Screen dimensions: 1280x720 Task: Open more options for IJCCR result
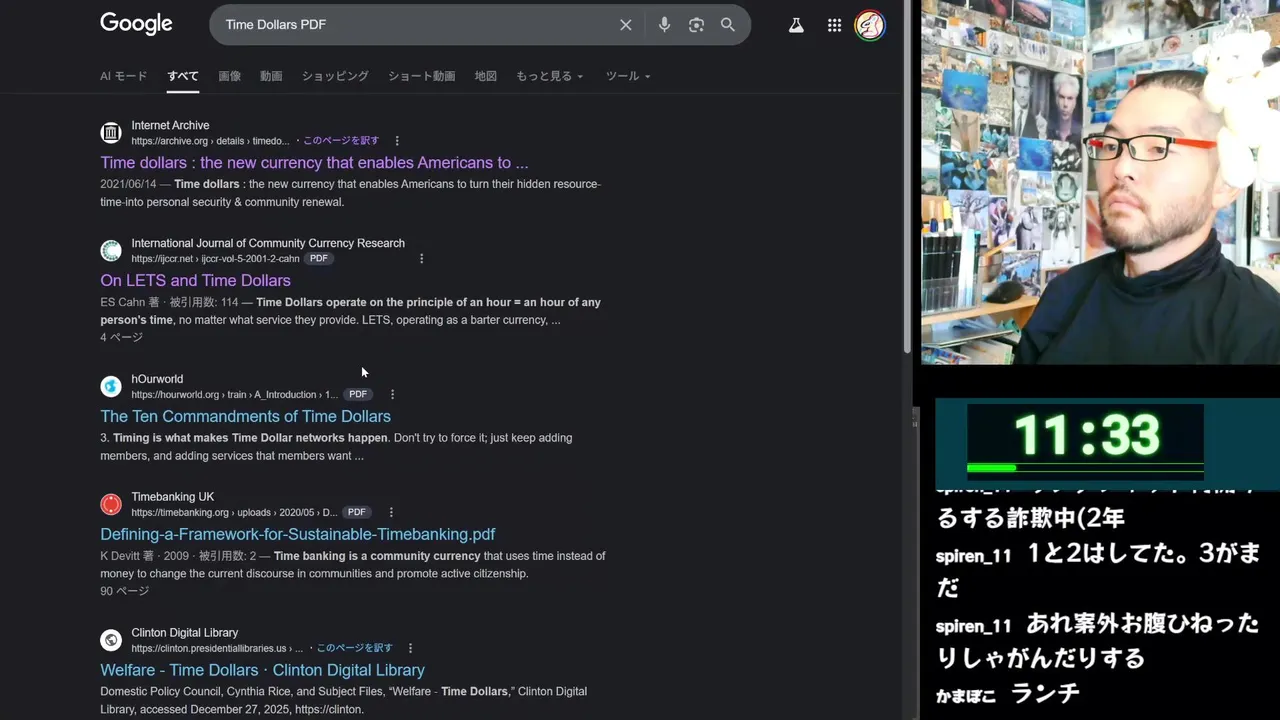421,259
